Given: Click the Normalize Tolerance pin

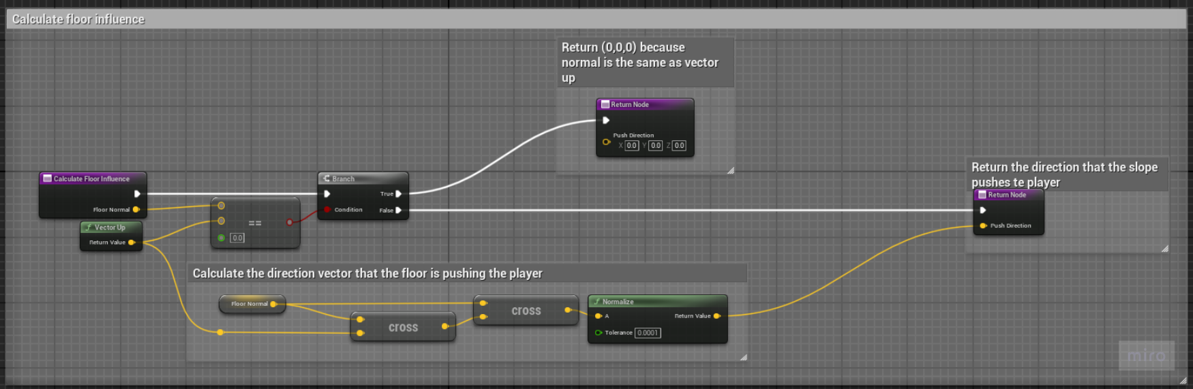Looking at the screenshot, I should [x=600, y=333].
